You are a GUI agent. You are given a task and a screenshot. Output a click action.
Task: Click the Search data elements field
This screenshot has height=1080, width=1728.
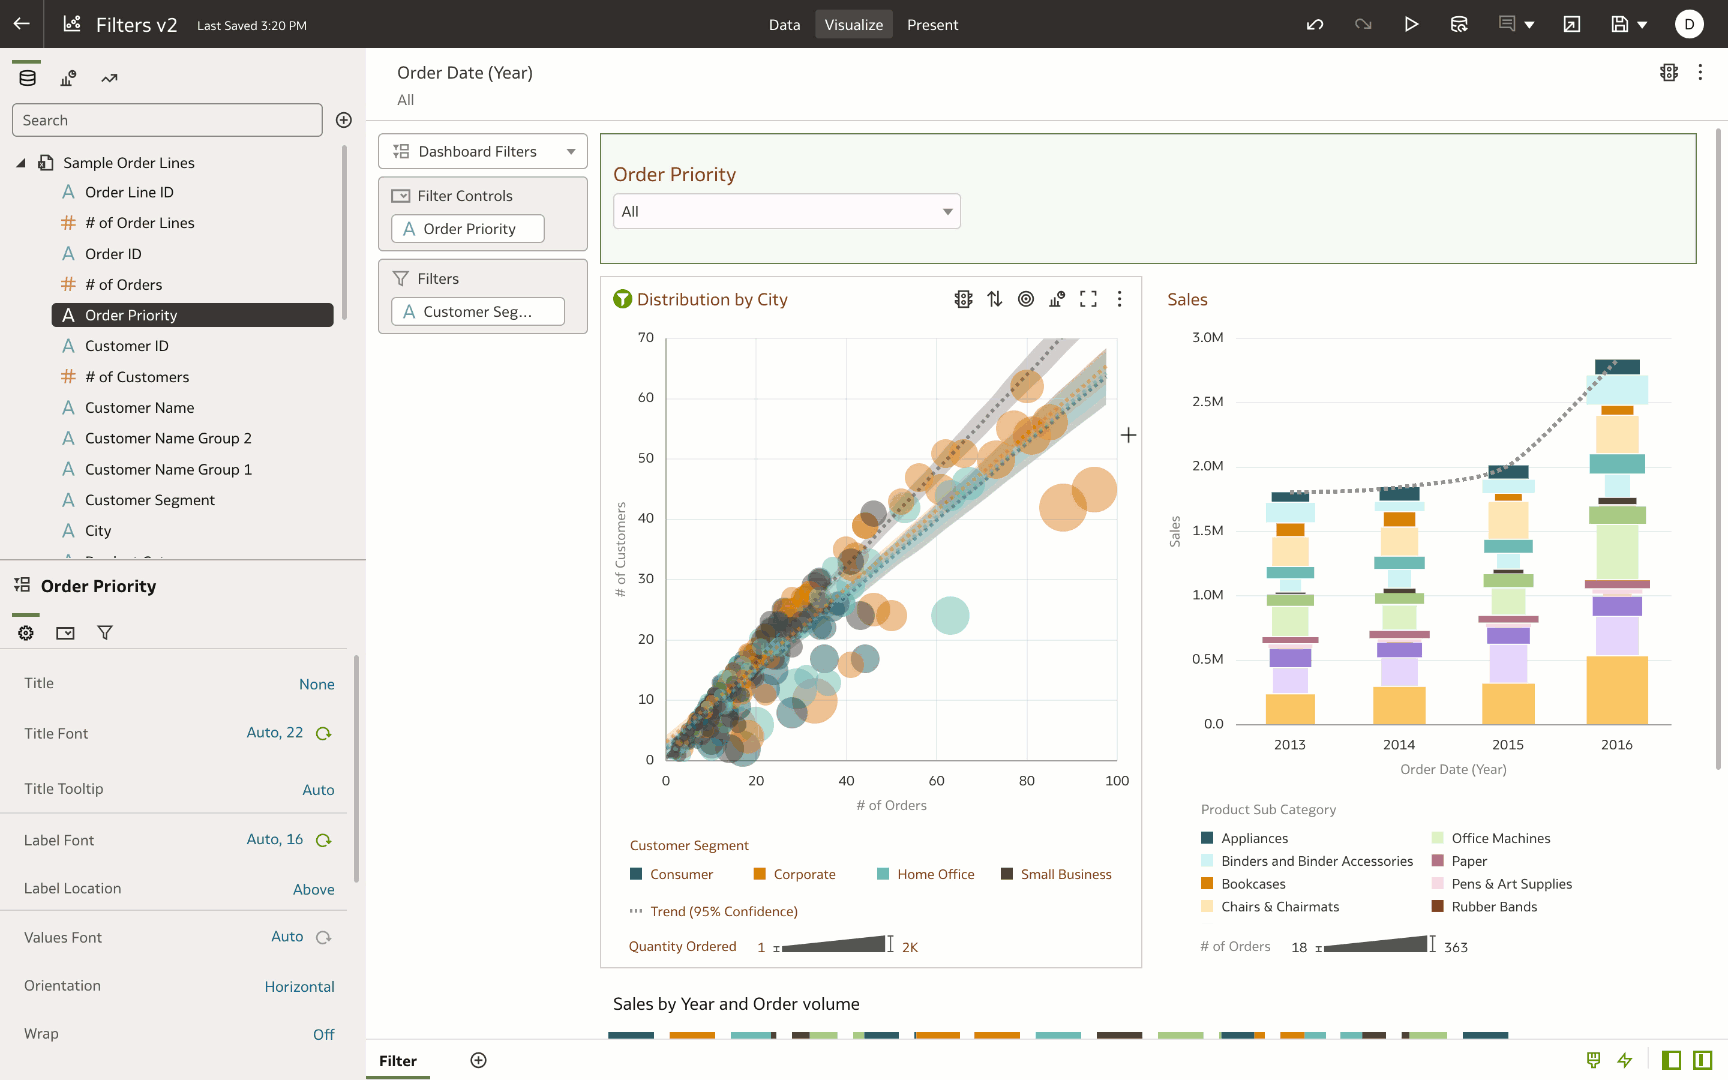pos(167,120)
